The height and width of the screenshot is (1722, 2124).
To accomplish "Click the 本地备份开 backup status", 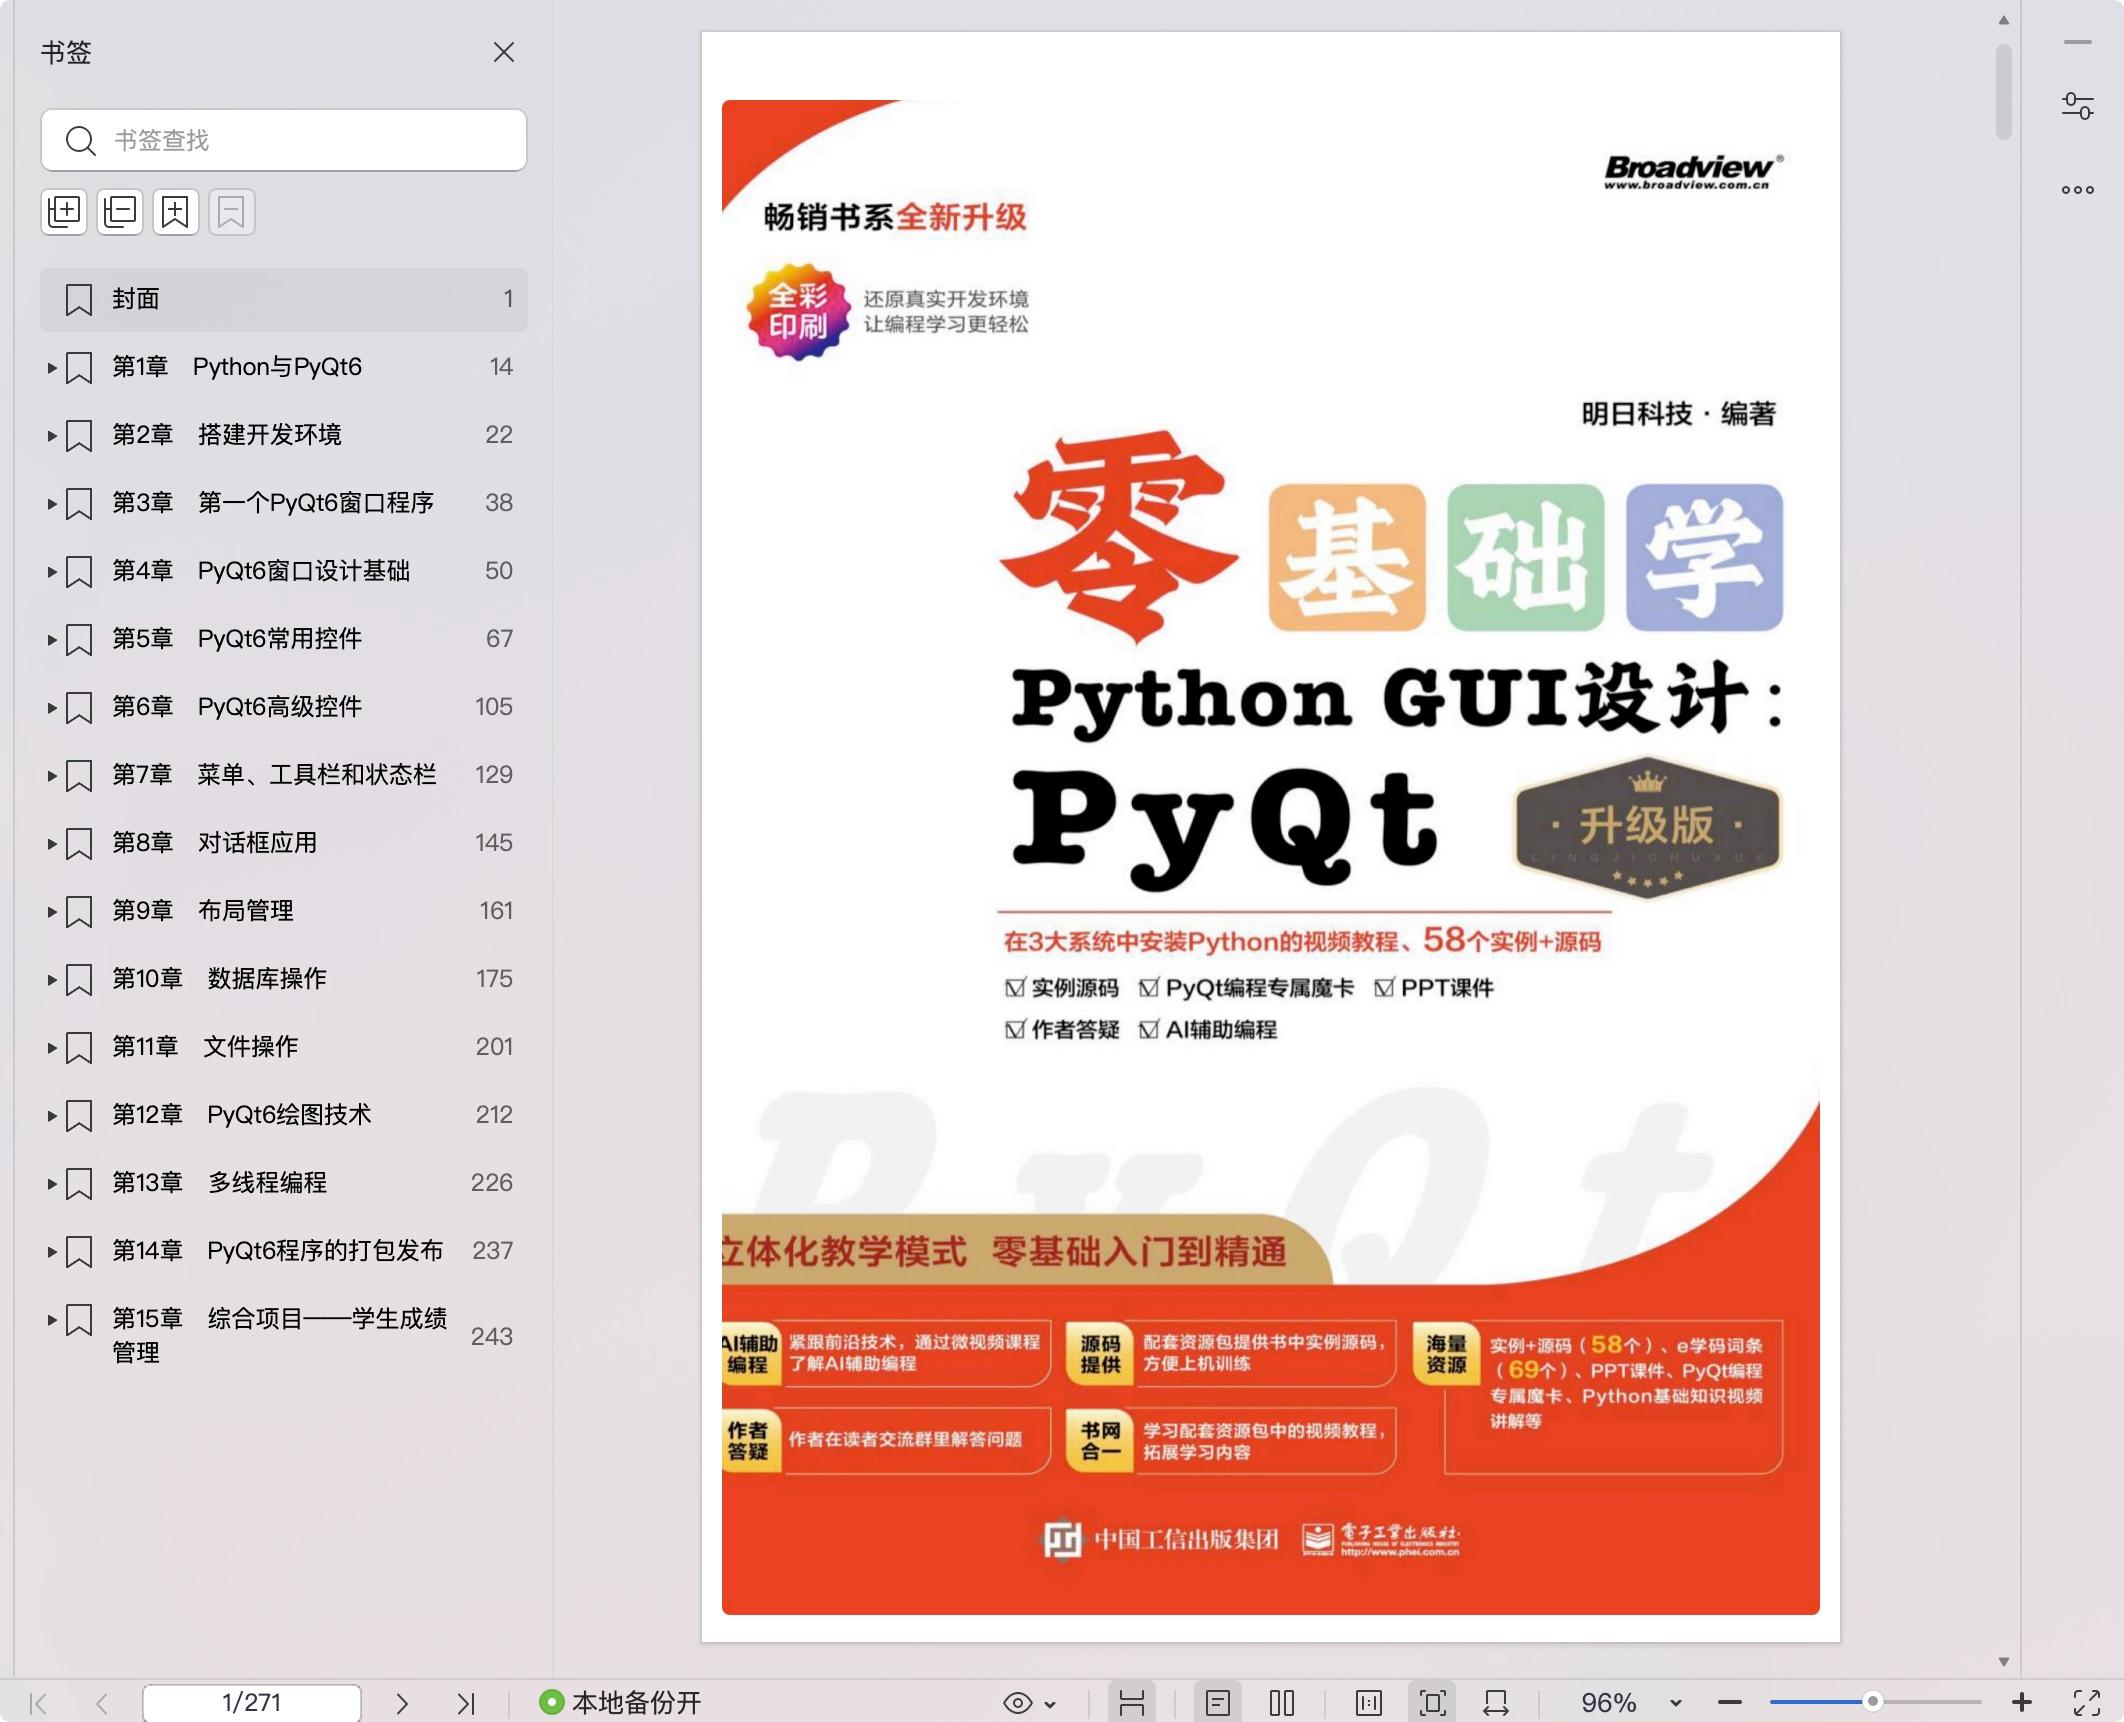I will (x=620, y=1703).
